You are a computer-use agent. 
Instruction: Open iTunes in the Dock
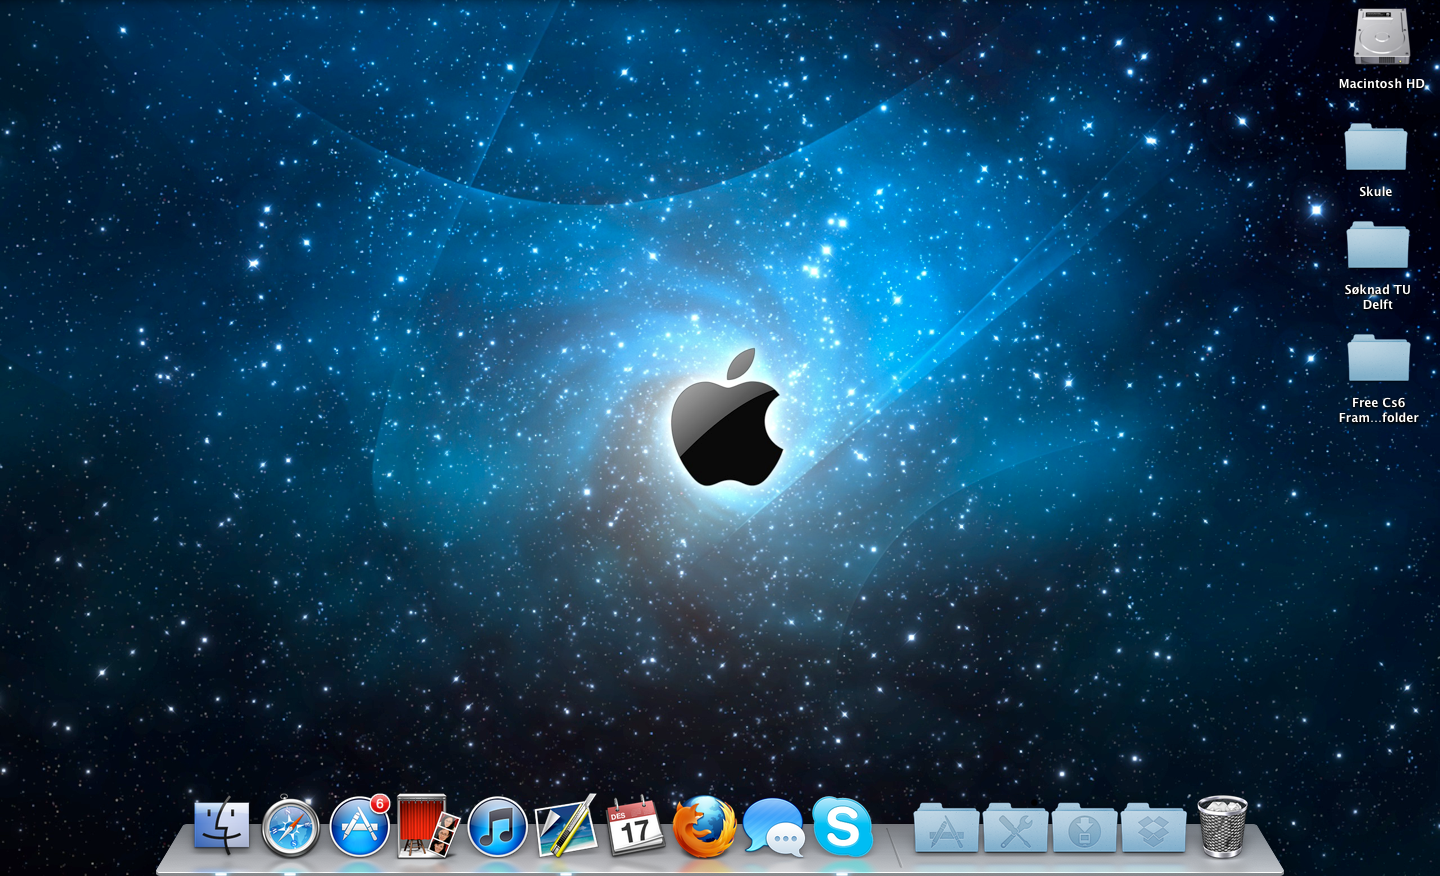coord(497,827)
